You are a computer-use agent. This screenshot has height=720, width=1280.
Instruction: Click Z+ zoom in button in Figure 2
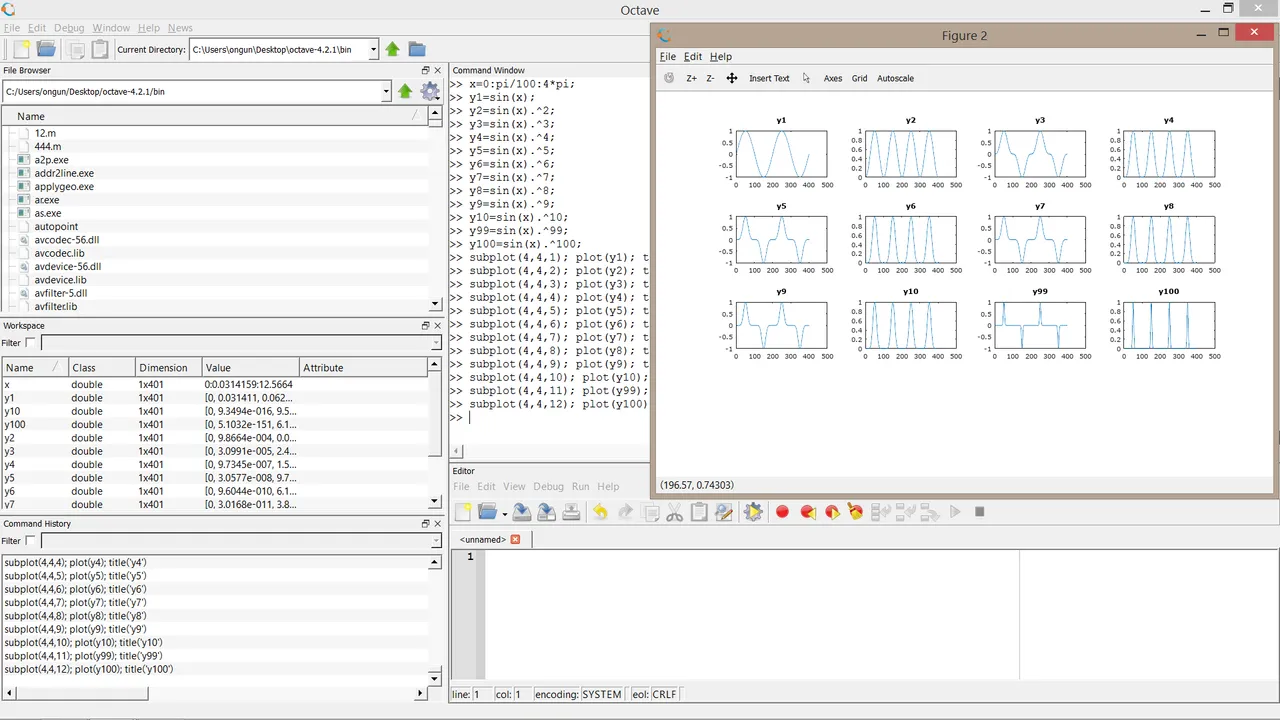691,78
